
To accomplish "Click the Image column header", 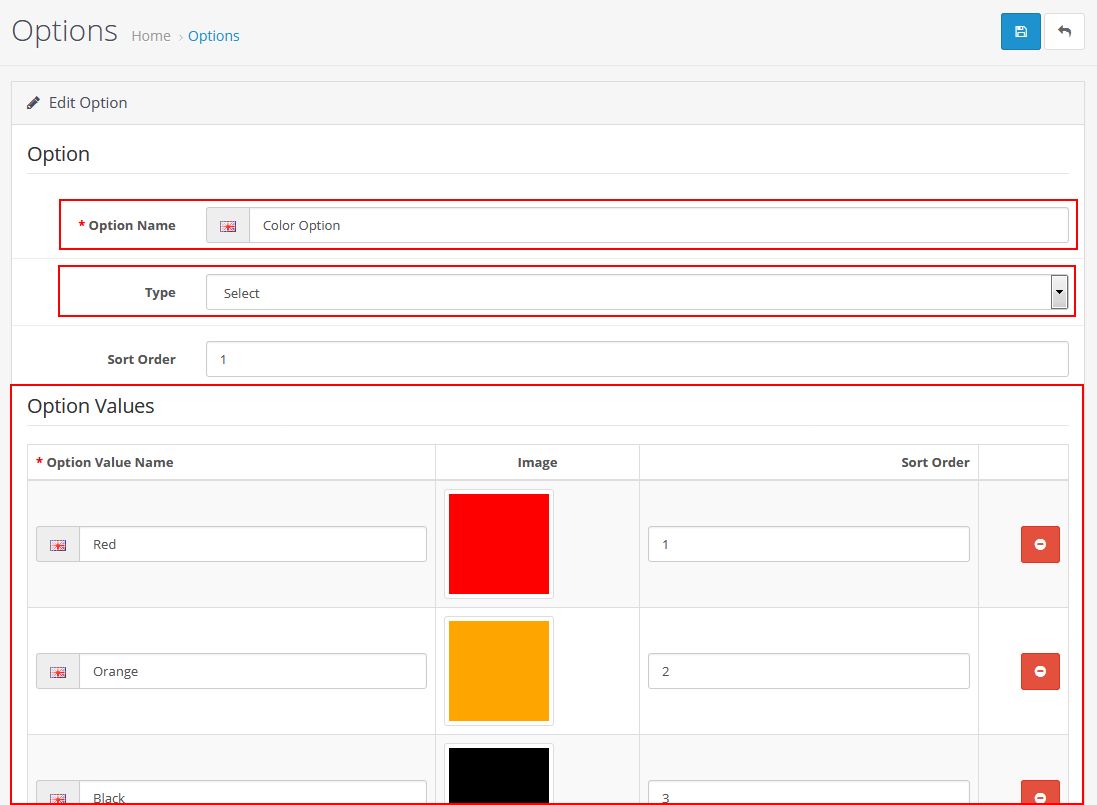I will click(x=537, y=462).
